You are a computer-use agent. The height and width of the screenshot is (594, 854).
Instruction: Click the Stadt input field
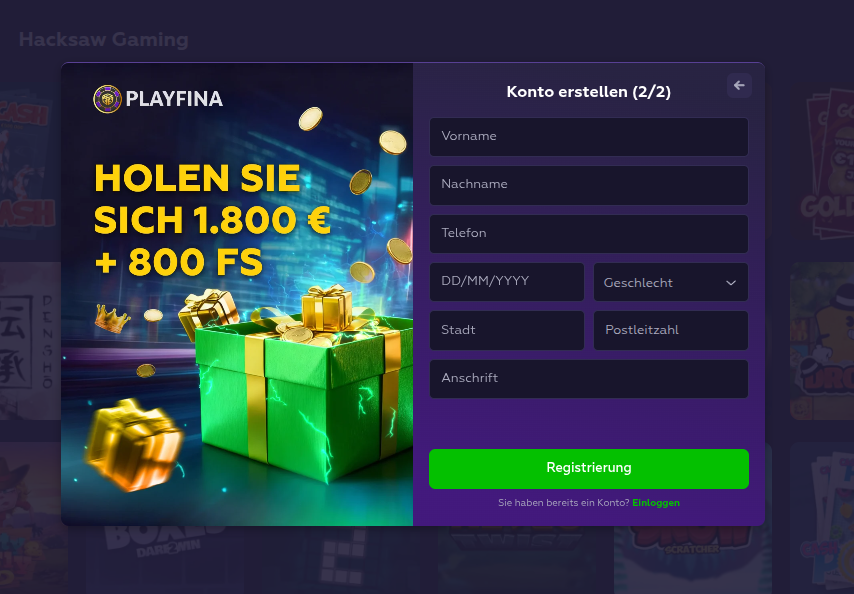point(507,330)
